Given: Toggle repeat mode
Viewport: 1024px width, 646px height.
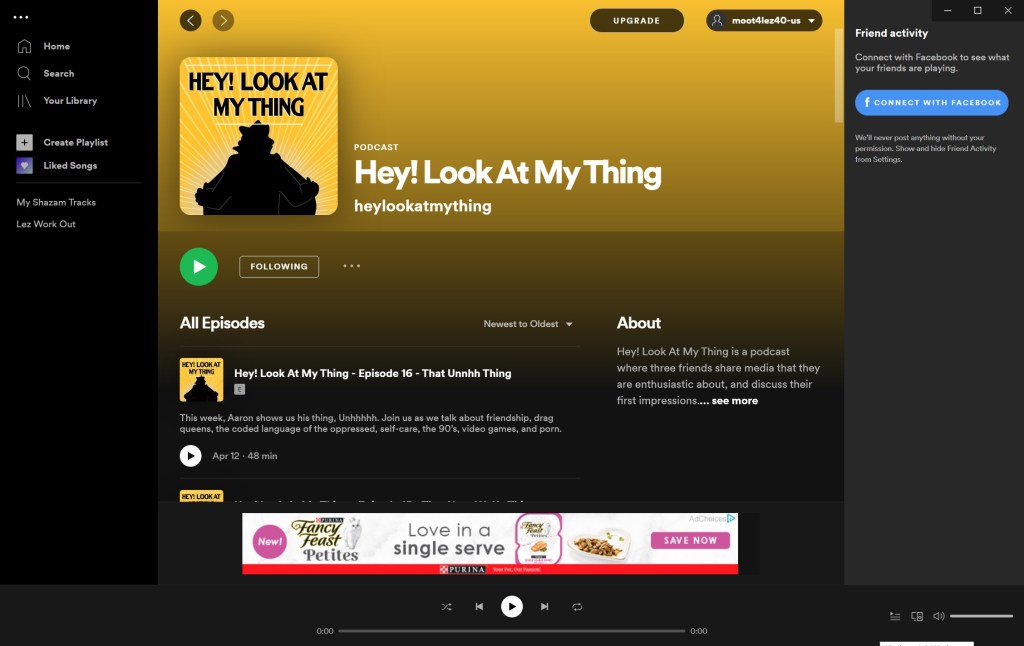Looking at the screenshot, I should [x=577, y=606].
